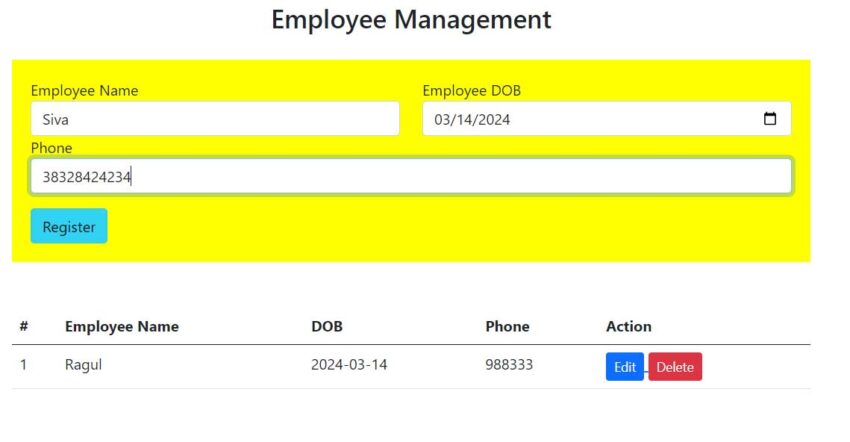Click the DOB column header
This screenshot has height=442, width=850.
(327, 326)
